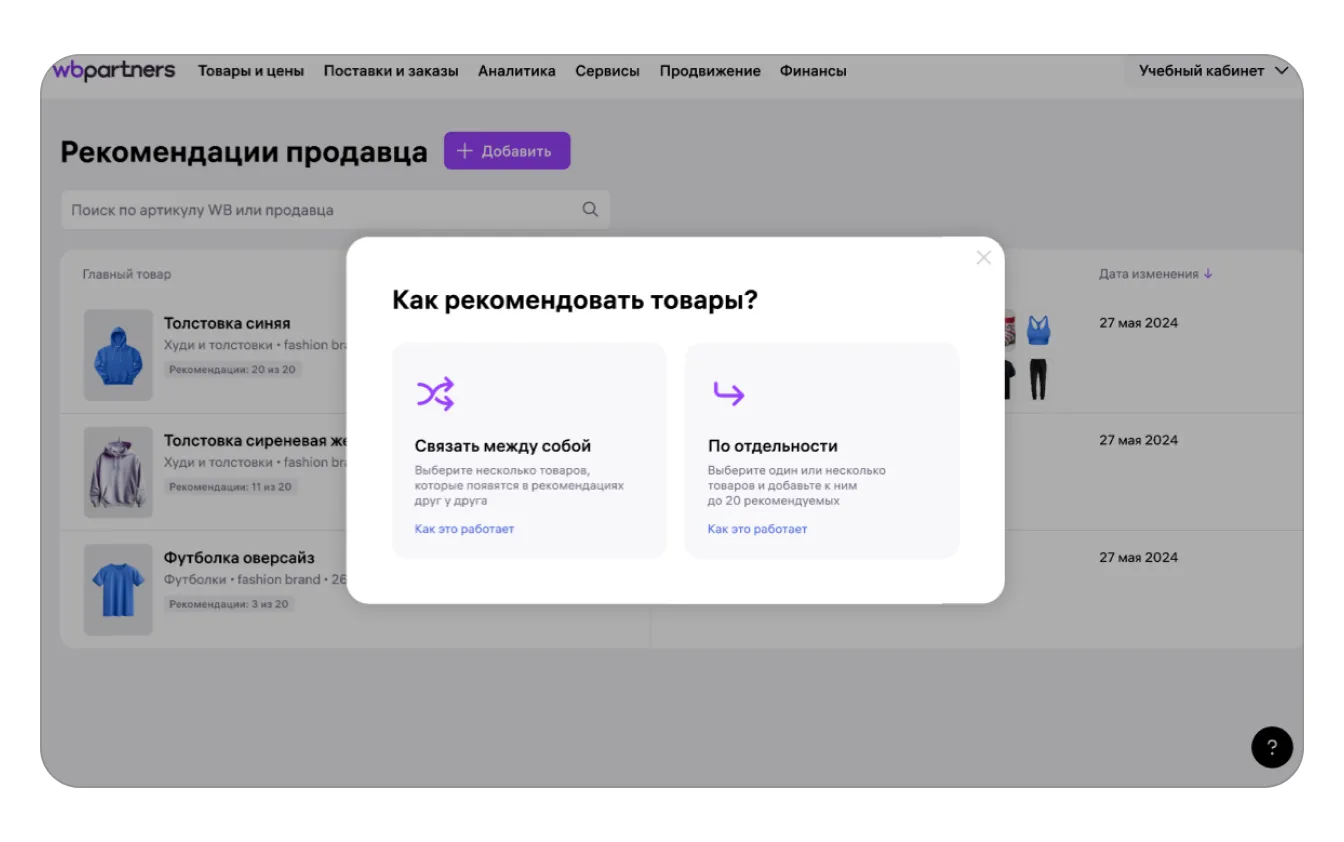The width and height of the screenshot is (1344, 842).
Task: Open the Товары и цены menu
Action: [x=251, y=71]
